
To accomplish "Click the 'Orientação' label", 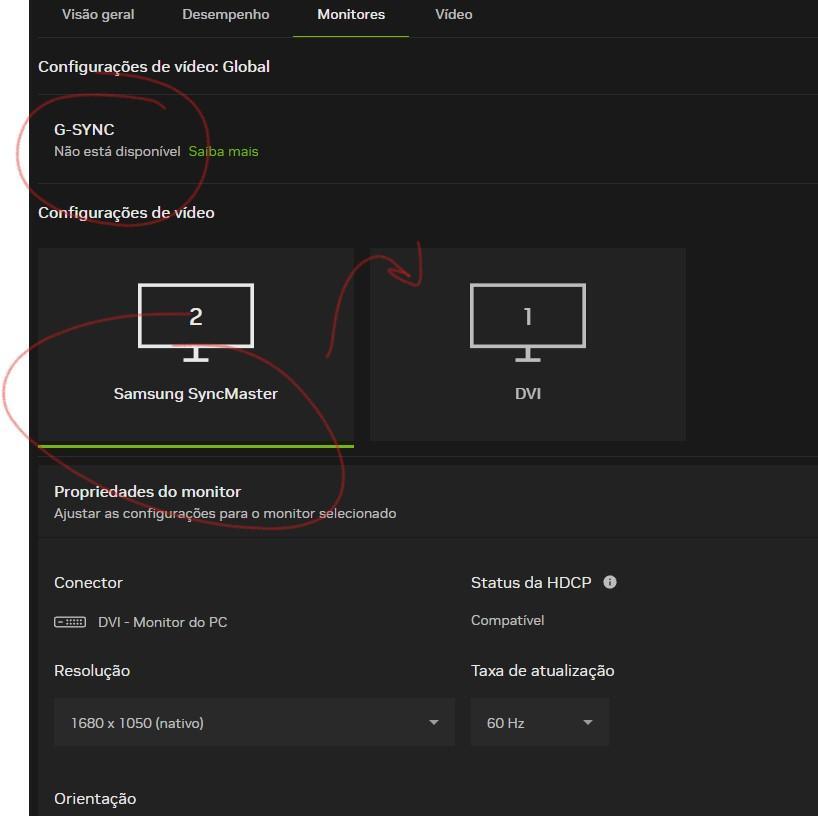I will pyautogui.click(x=95, y=799).
